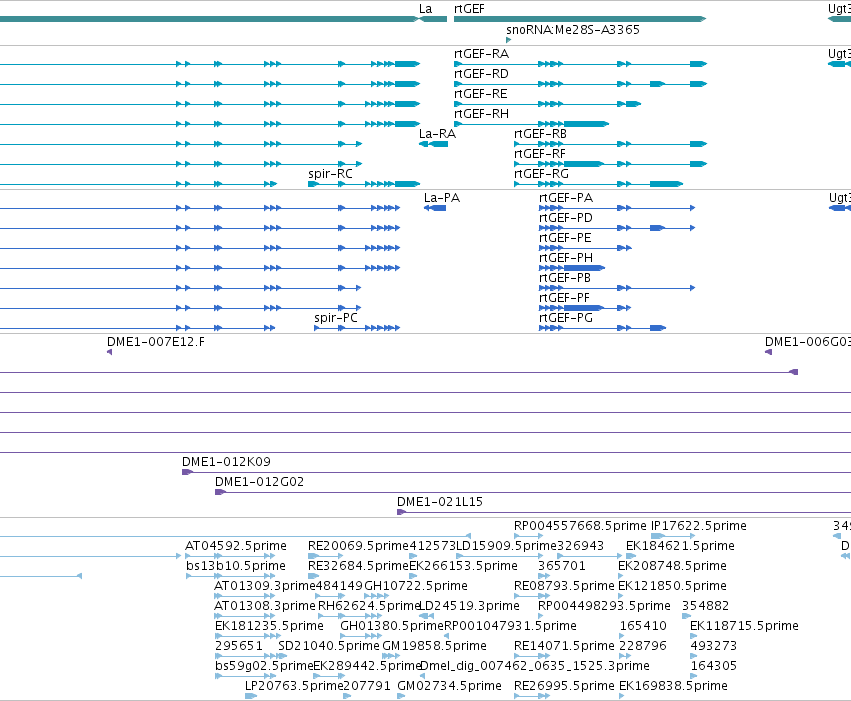
Task: Click the spir-RC transcript label
Action: pyautogui.click(x=330, y=174)
